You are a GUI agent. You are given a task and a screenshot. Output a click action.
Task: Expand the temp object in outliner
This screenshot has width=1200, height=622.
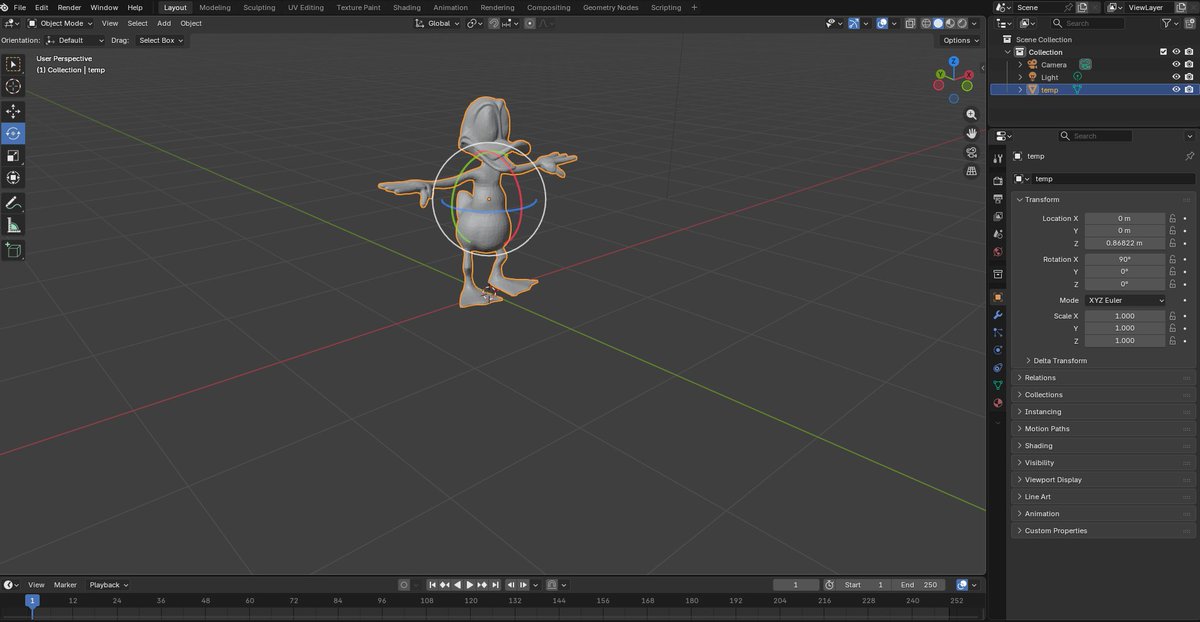click(x=1020, y=90)
